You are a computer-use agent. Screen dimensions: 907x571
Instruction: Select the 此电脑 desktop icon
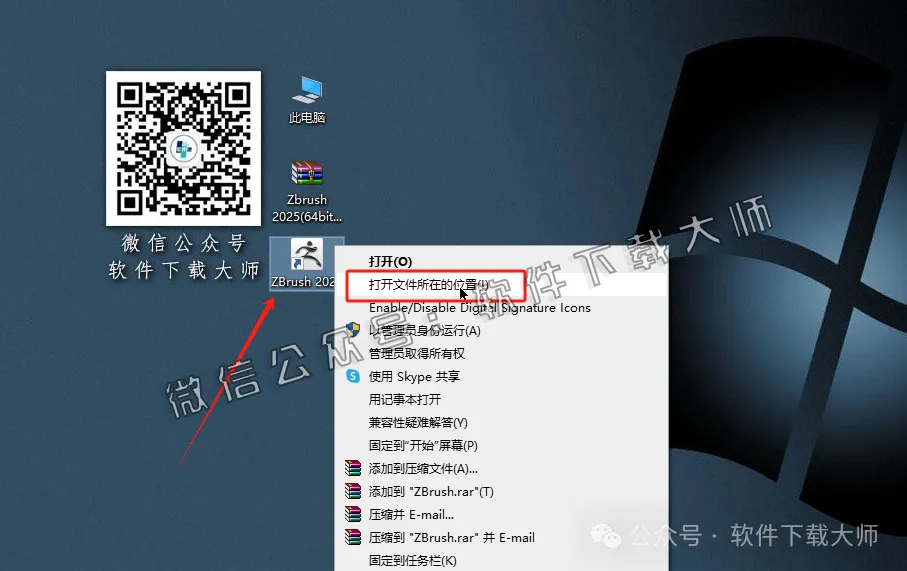click(x=307, y=101)
